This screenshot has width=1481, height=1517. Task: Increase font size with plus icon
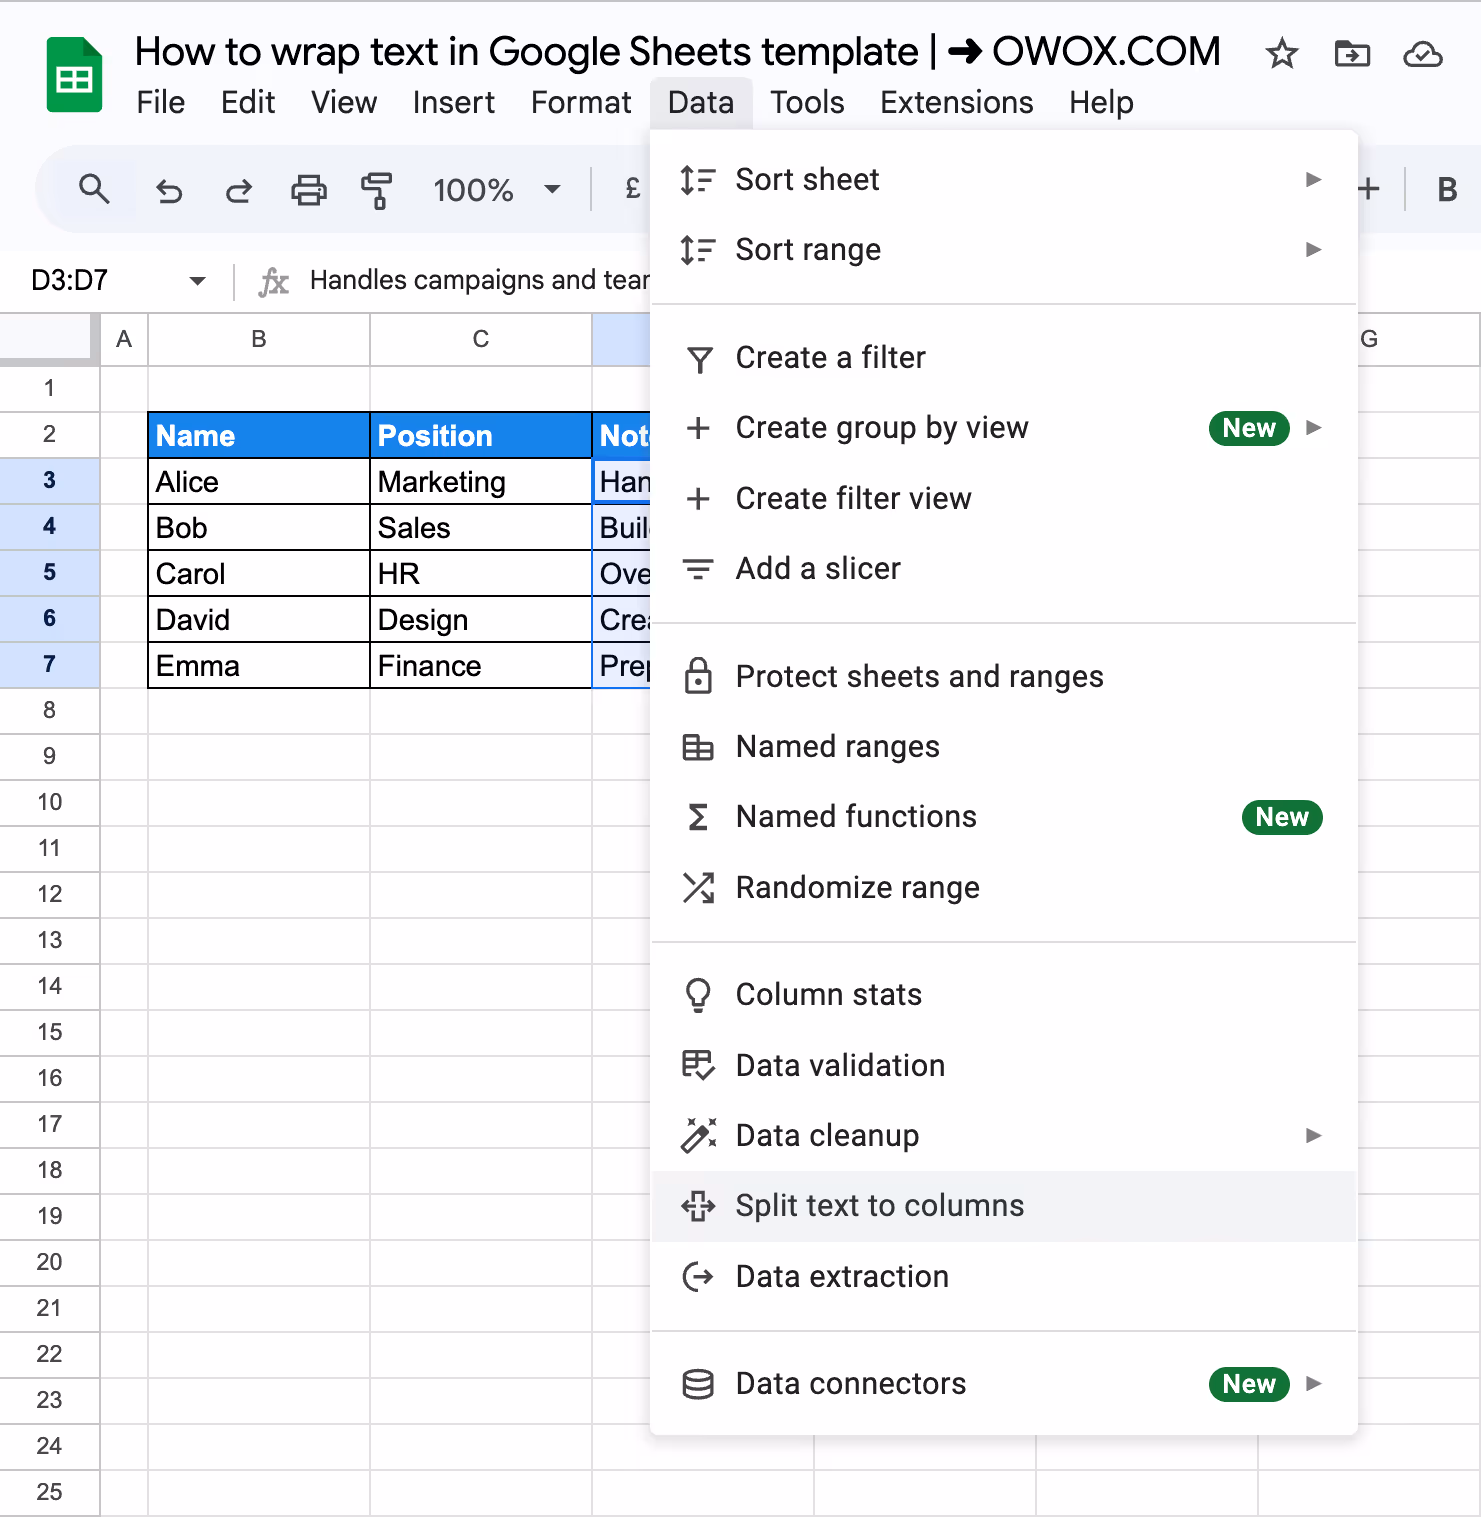(1368, 189)
